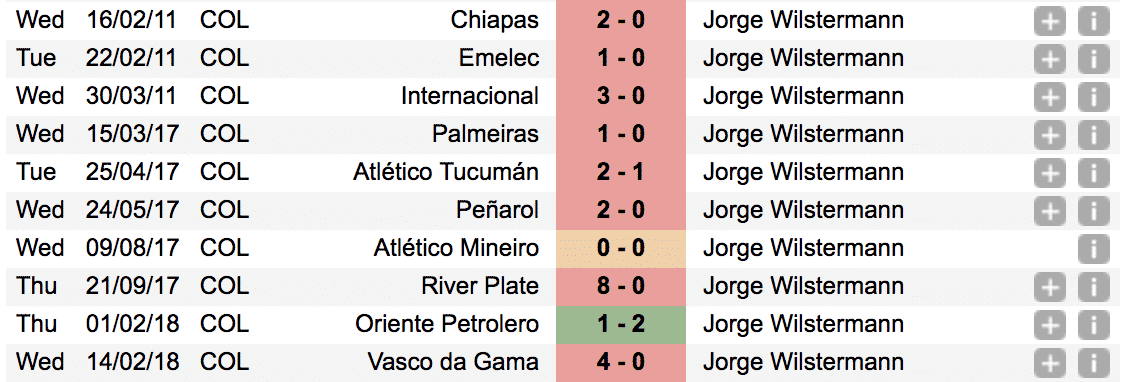The height and width of the screenshot is (382, 1126).
Task: Click plus icon on Atlético Tucumán row
Action: tap(1049, 172)
